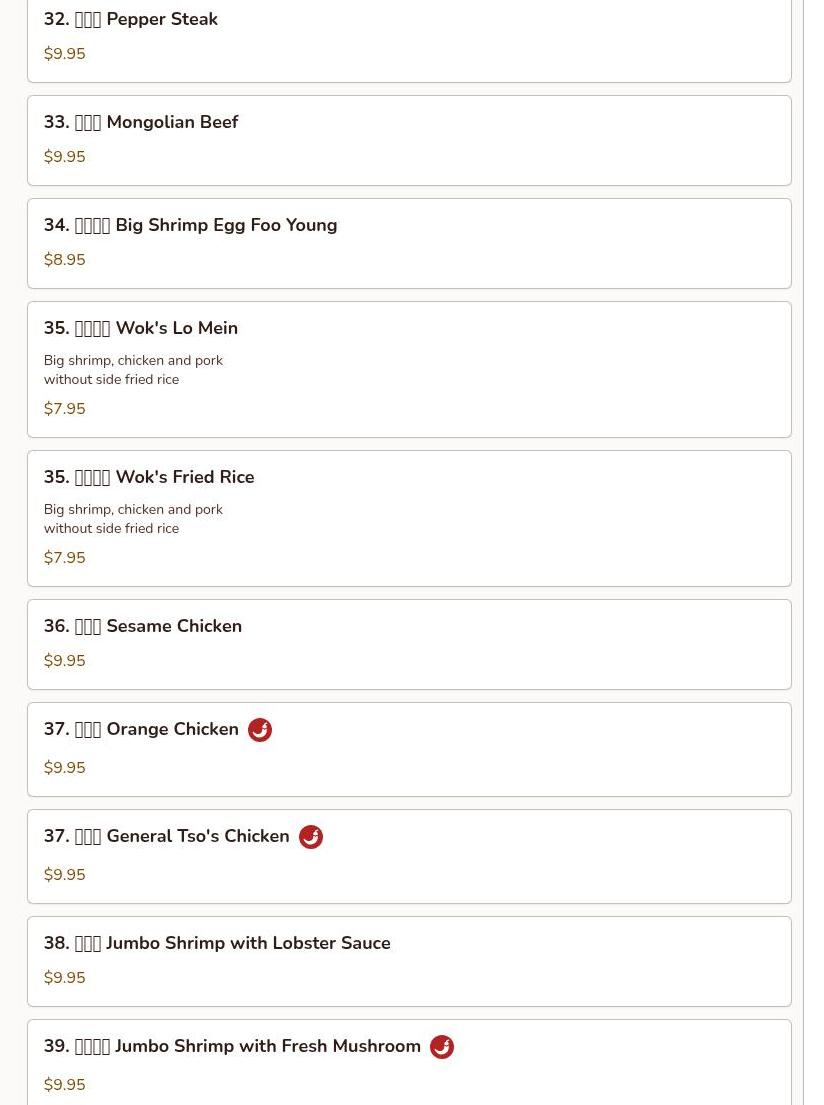
Task: Click the $9.95 price under Mongolian Beef
Action: (x=65, y=157)
